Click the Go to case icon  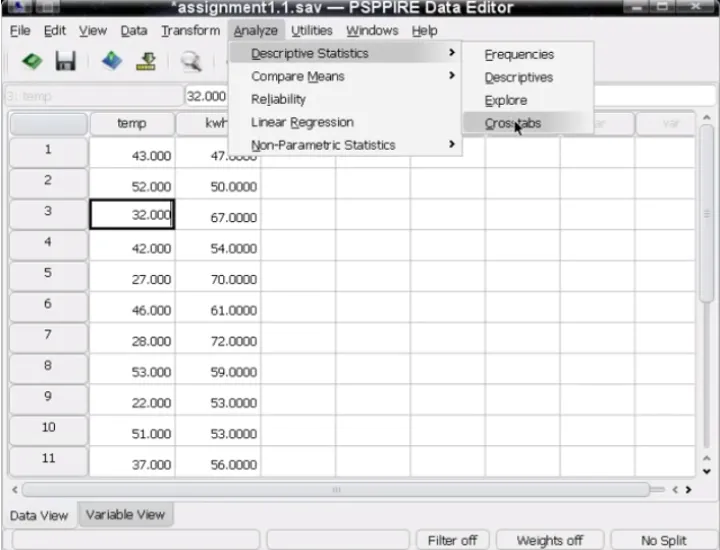146,62
